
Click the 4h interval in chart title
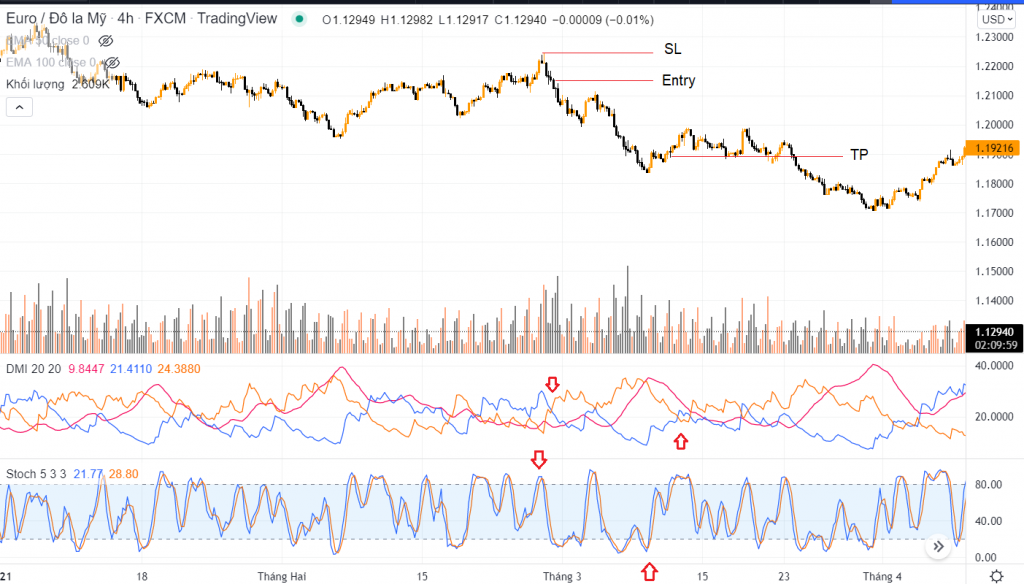point(125,19)
